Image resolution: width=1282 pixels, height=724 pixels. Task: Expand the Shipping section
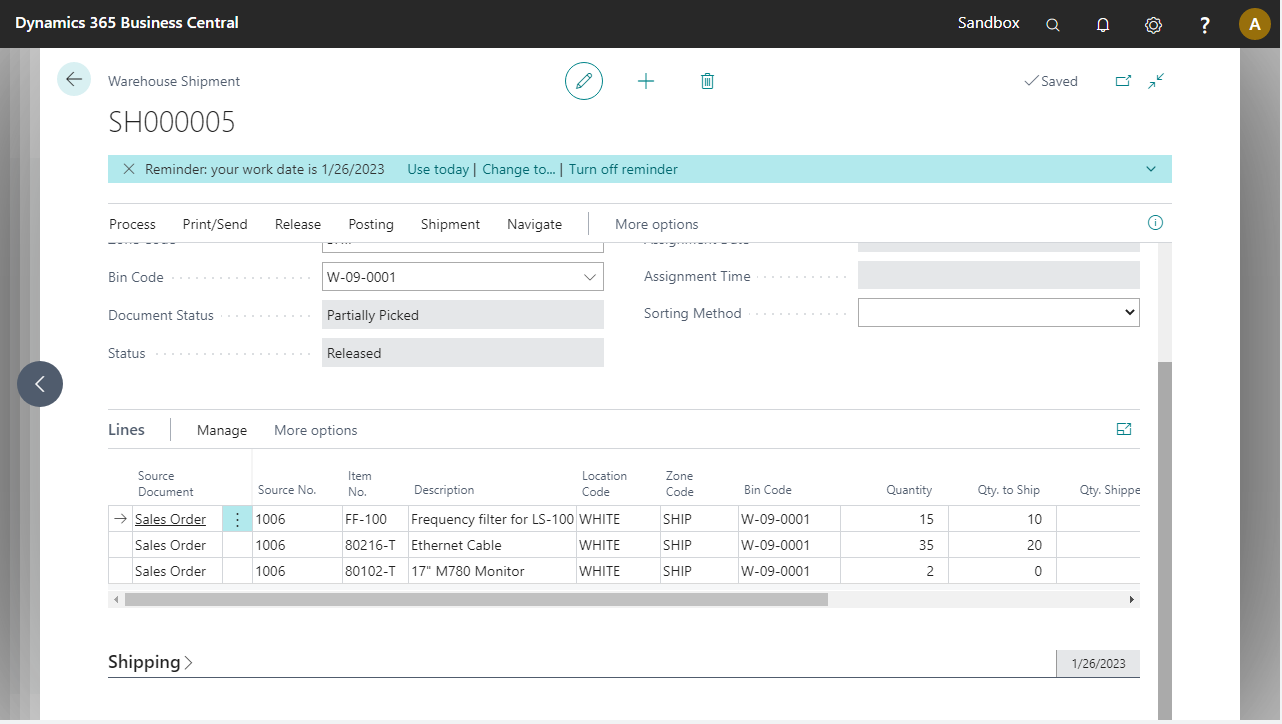150,662
